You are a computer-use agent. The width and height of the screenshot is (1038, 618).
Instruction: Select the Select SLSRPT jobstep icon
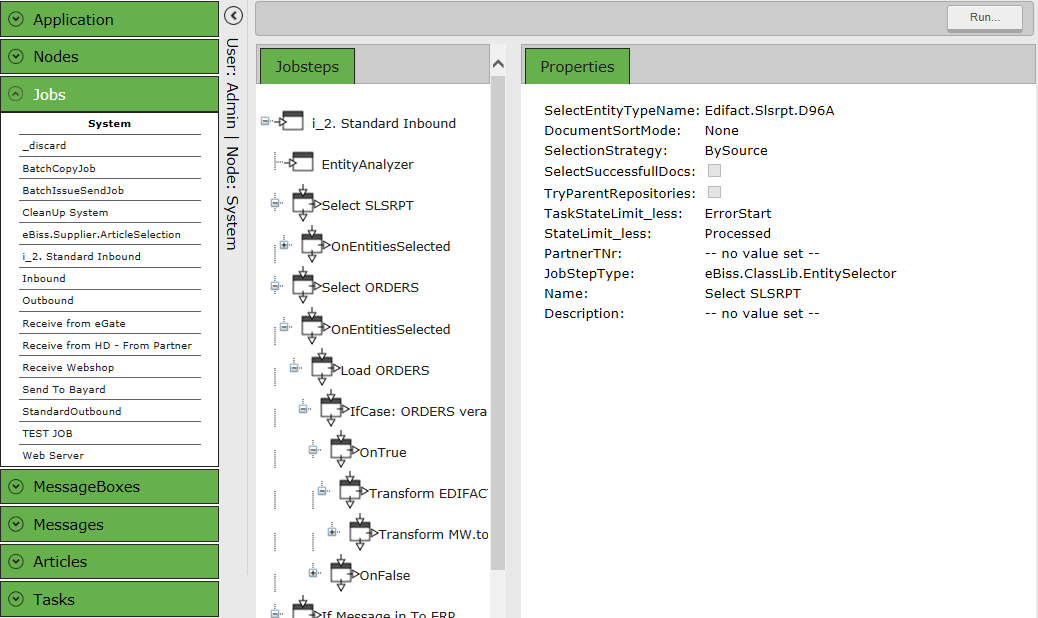(x=303, y=203)
